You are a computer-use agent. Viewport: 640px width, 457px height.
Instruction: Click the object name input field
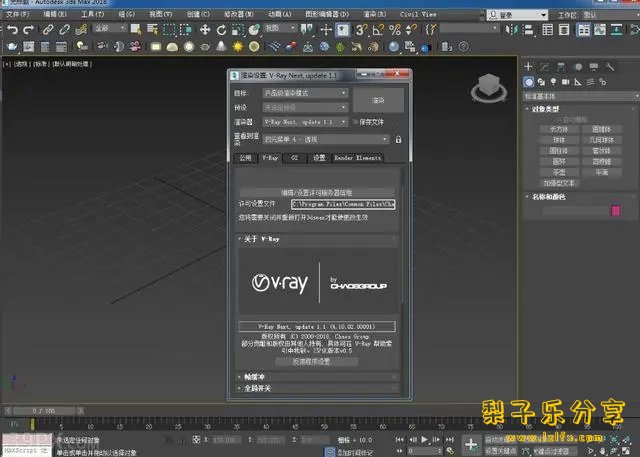575,211
